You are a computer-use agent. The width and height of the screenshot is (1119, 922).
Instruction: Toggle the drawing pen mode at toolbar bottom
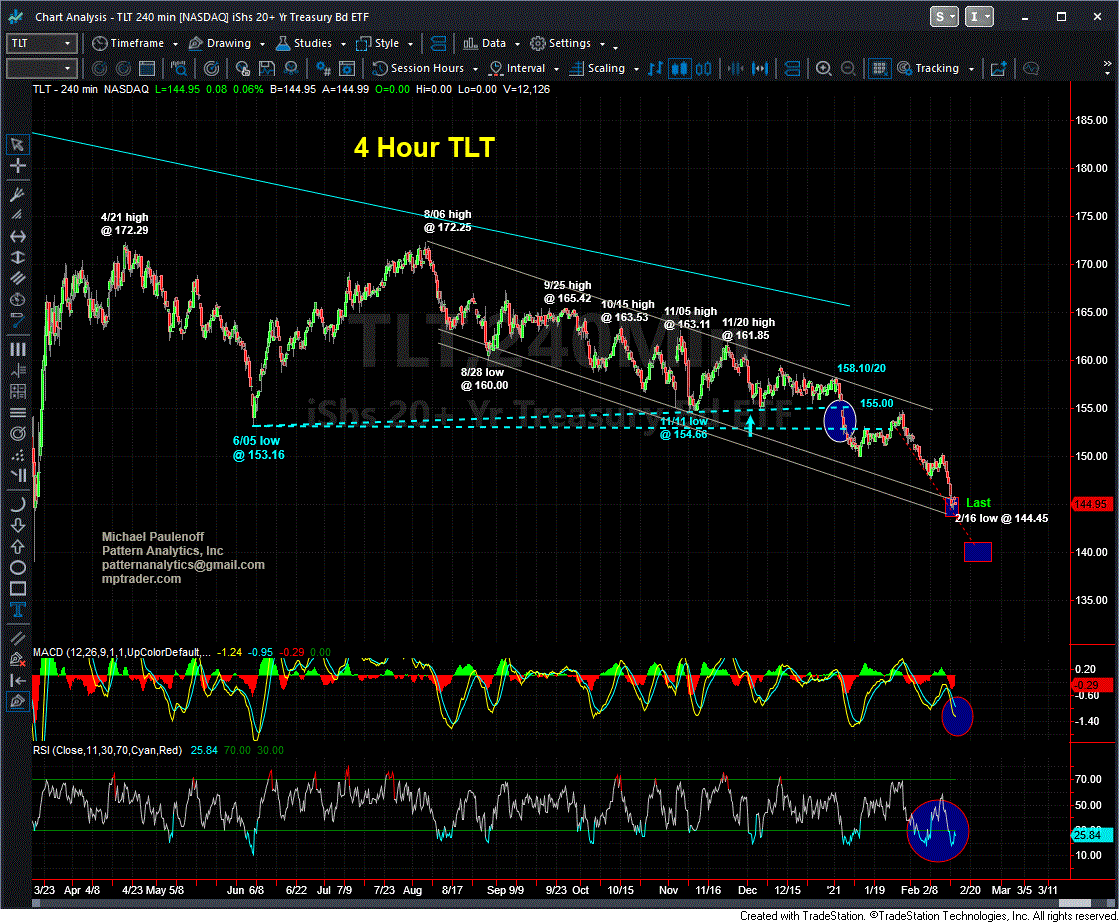coord(17,702)
